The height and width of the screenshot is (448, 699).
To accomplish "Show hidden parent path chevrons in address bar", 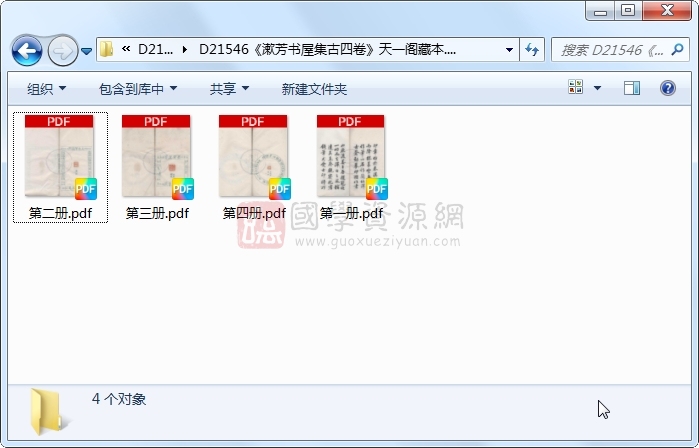I will point(126,49).
